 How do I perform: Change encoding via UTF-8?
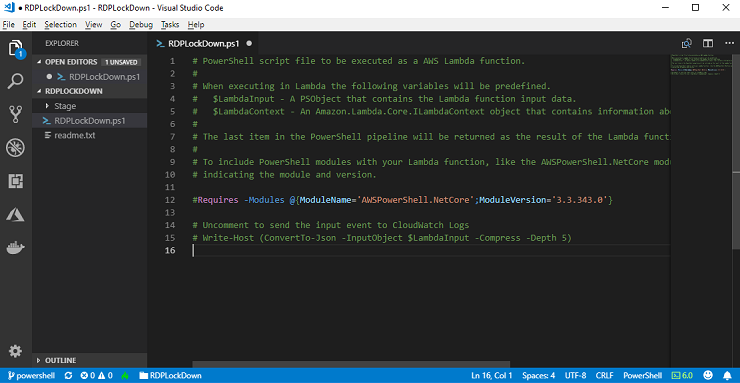click(x=575, y=375)
